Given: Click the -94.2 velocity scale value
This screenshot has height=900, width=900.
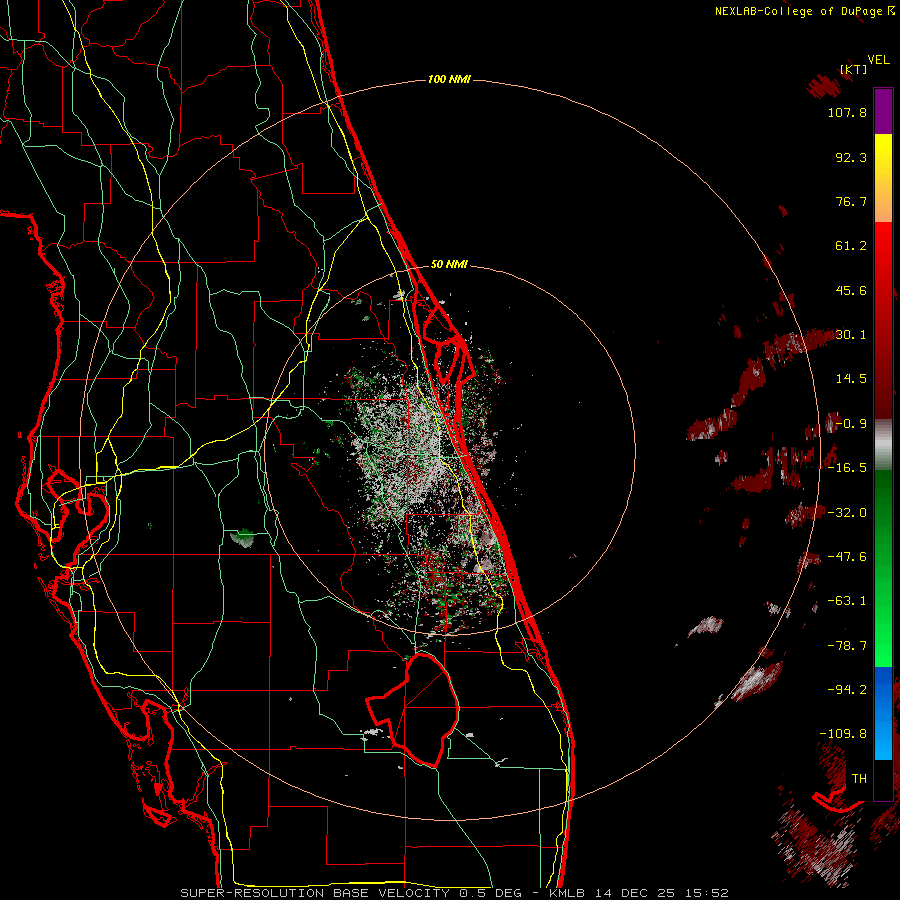Looking at the screenshot, I should (x=847, y=689).
